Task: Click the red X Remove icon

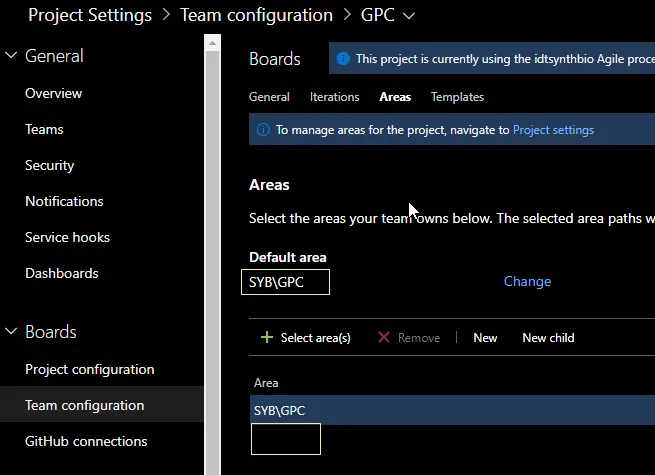Action: pos(384,338)
